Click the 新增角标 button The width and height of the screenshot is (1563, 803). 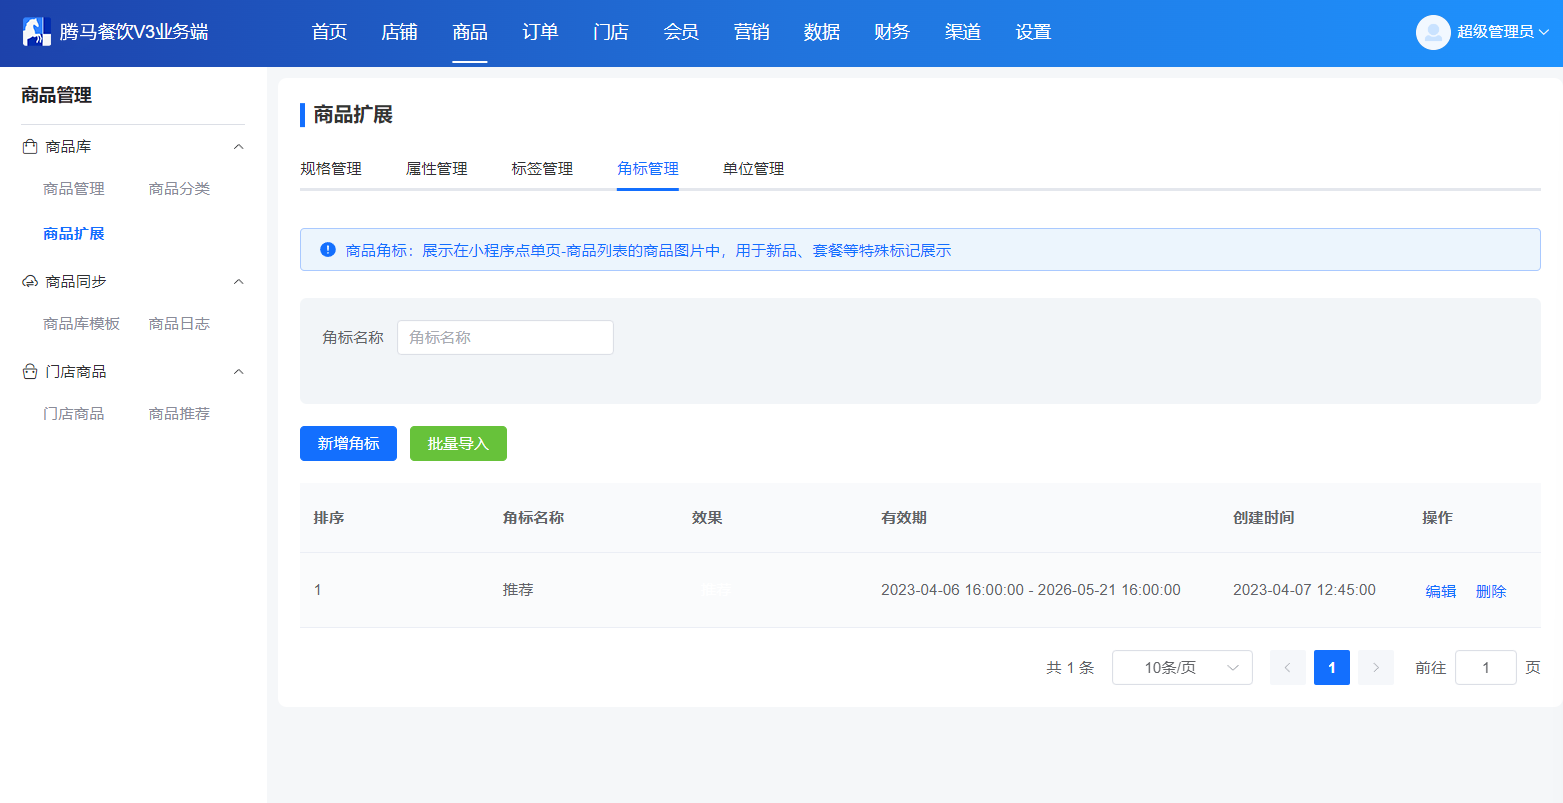coord(348,444)
